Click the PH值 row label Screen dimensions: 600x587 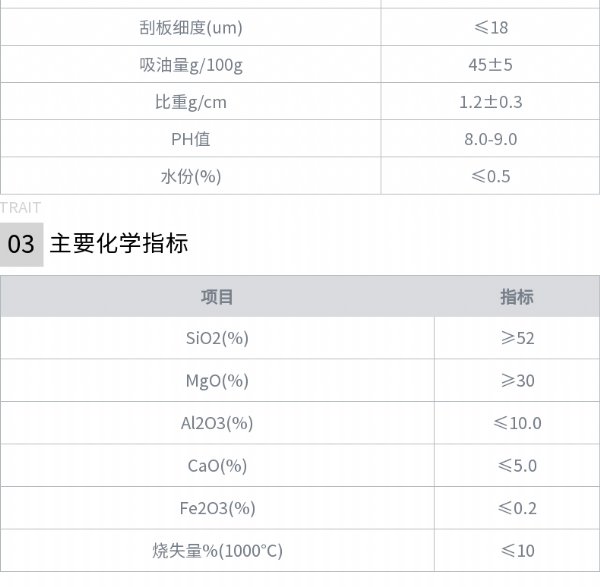click(191, 139)
